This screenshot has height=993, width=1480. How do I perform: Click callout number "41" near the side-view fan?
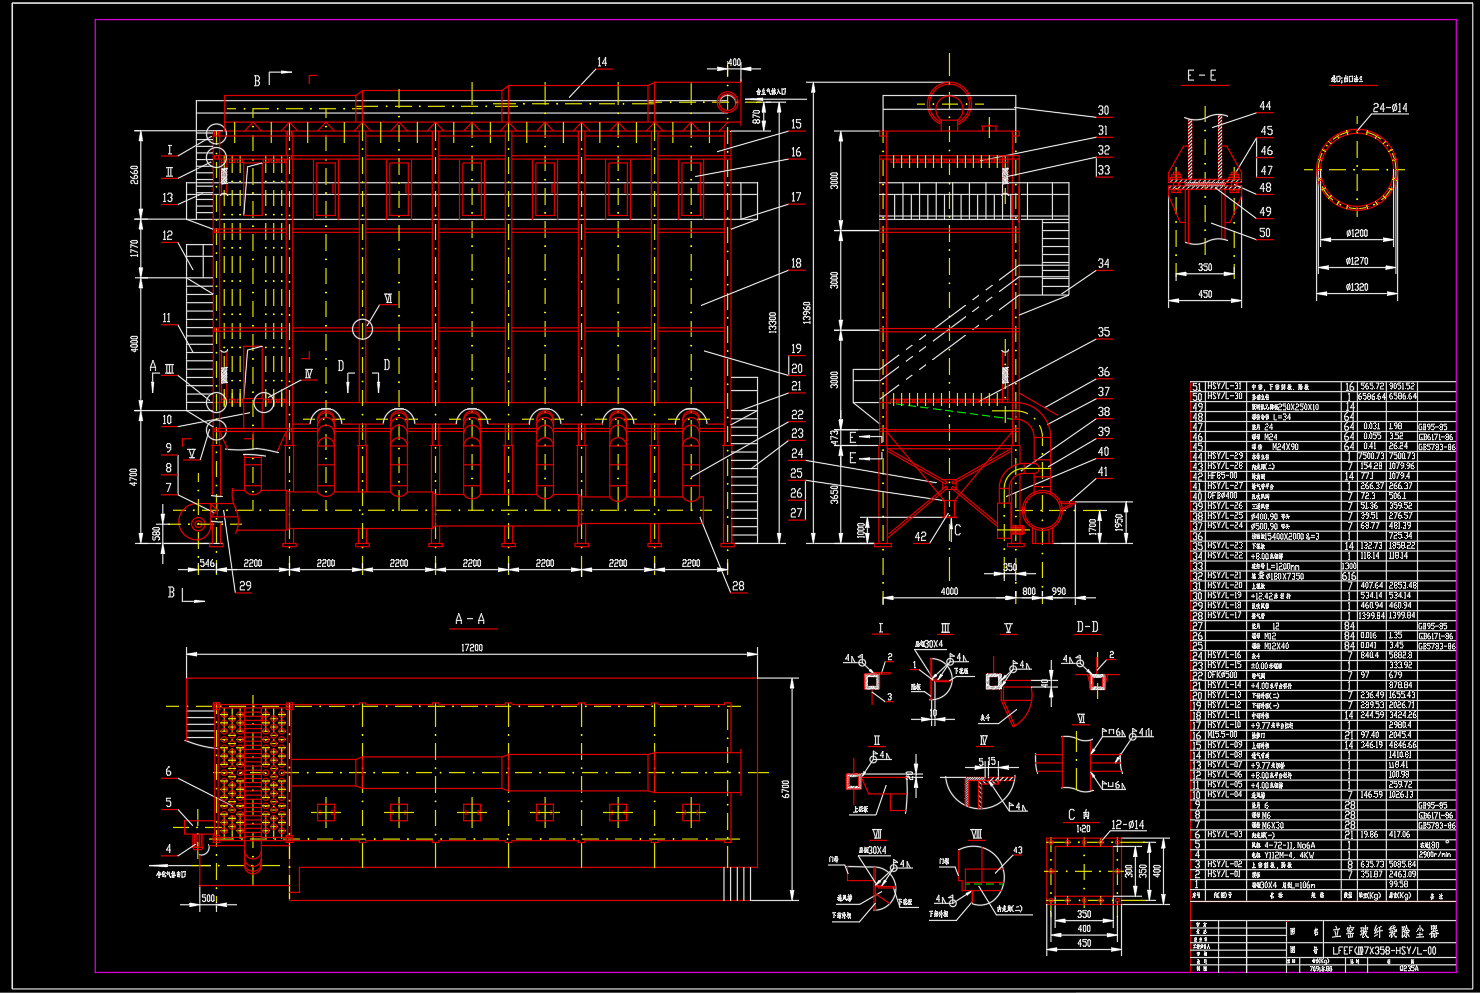(1103, 472)
